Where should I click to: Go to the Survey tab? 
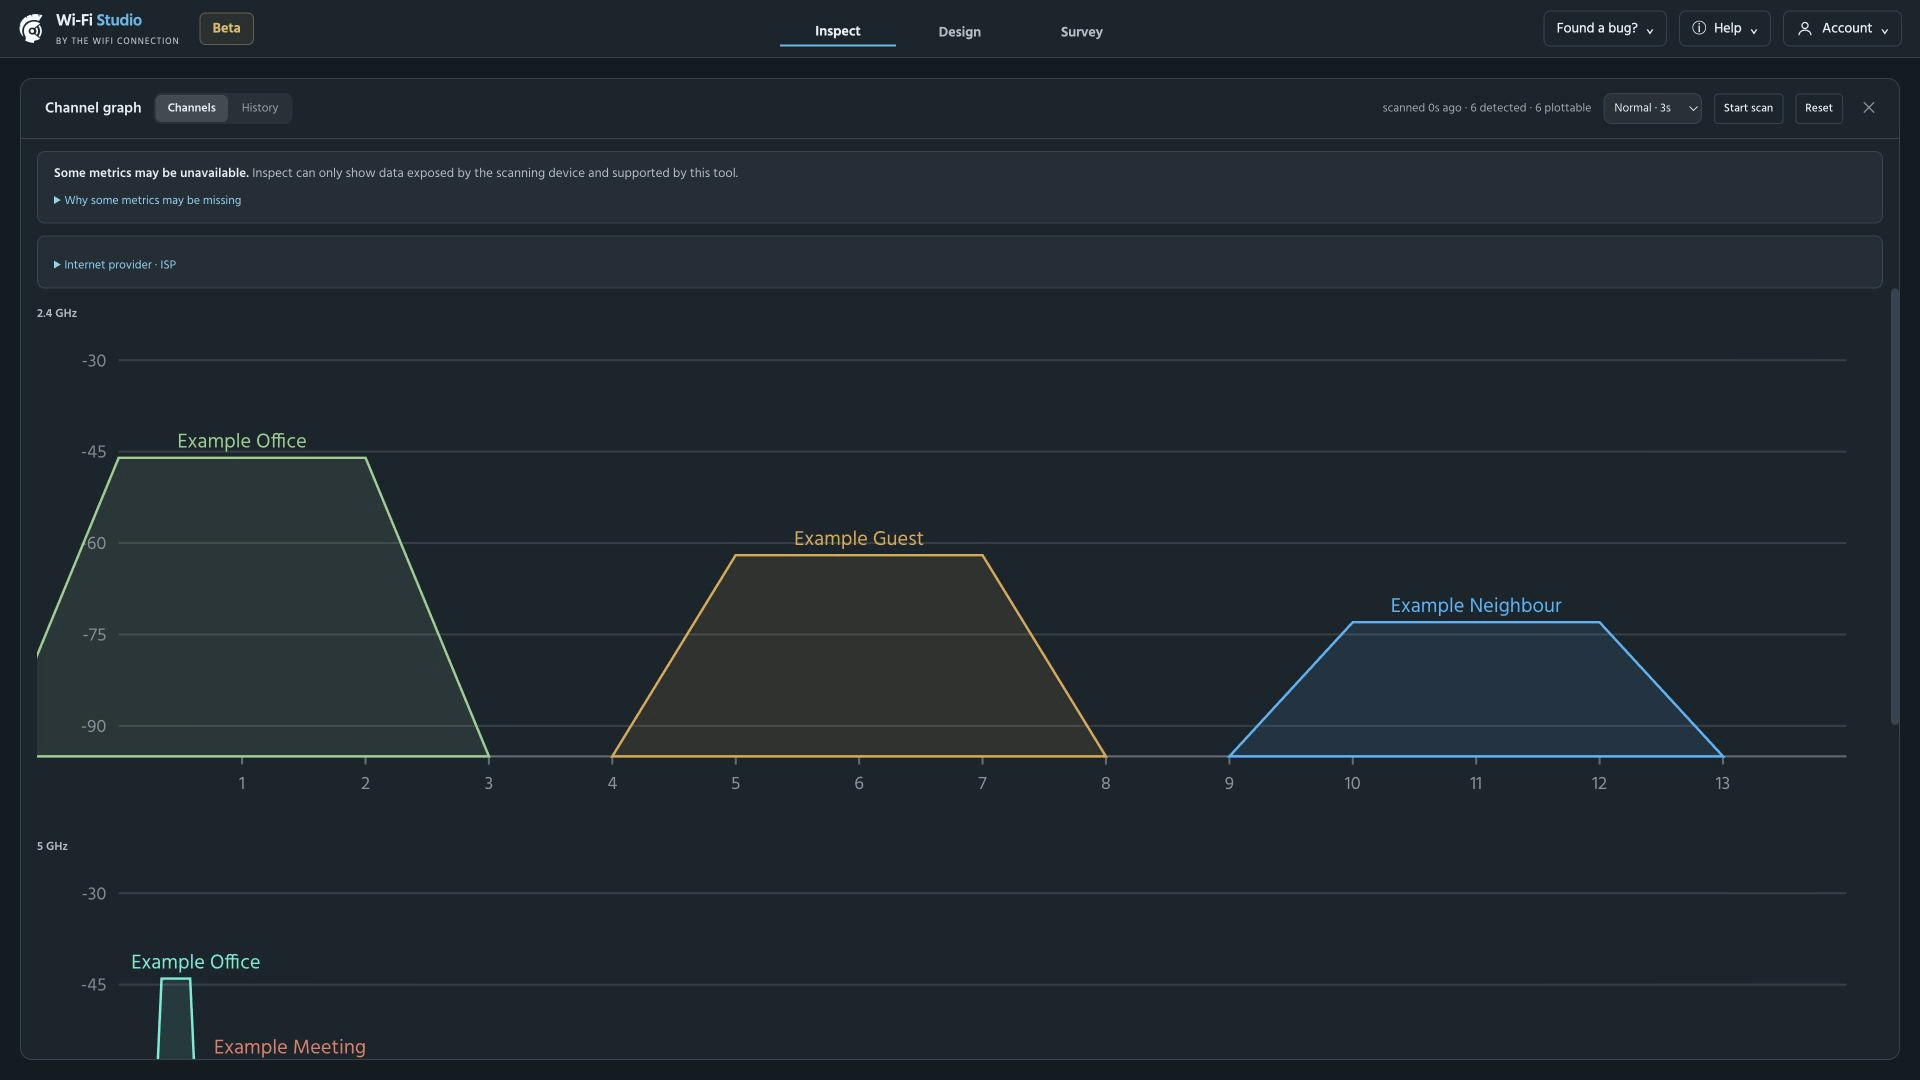click(x=1081, y=32)
